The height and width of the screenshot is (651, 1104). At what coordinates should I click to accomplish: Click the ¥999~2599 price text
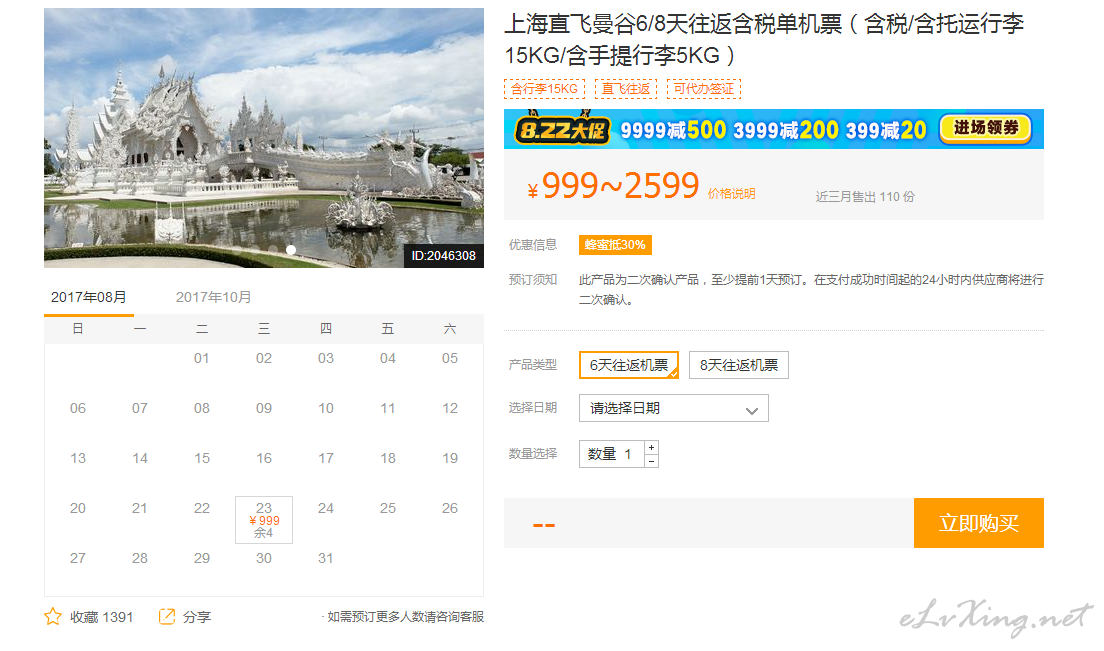pyautogui.click(x=613, y=186)
